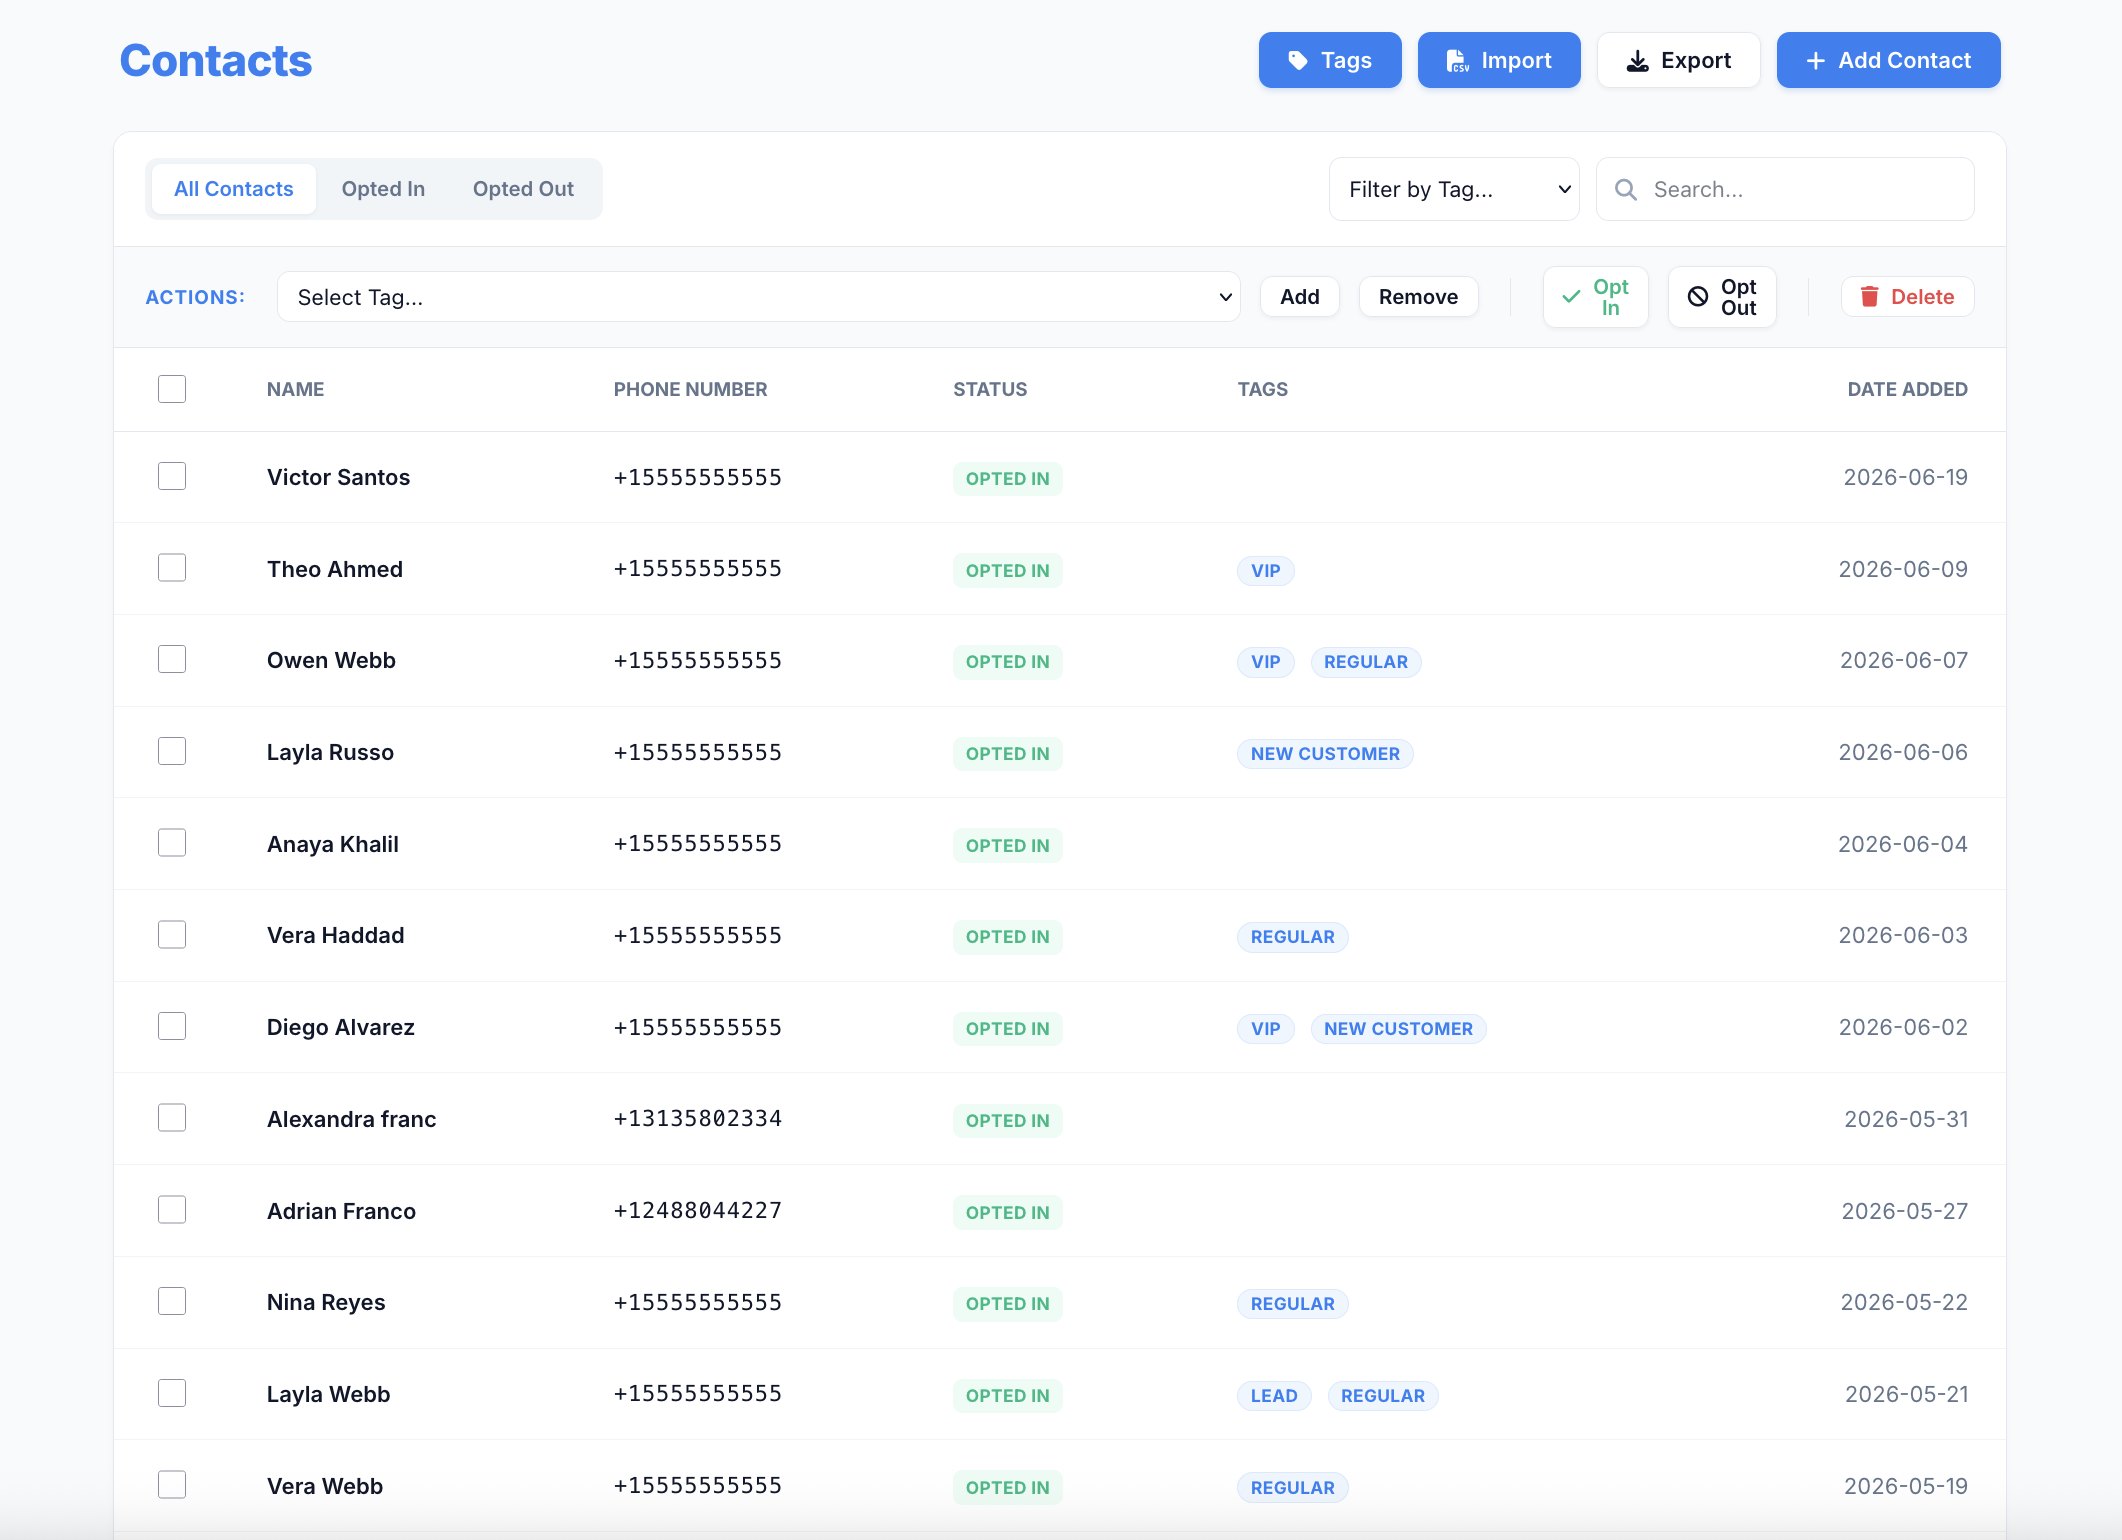Click the NEW CUSTOMER tag on Layla Russo
Image resolution: width=2122 pixels, height=1540 pixels.
(1325, 754)
